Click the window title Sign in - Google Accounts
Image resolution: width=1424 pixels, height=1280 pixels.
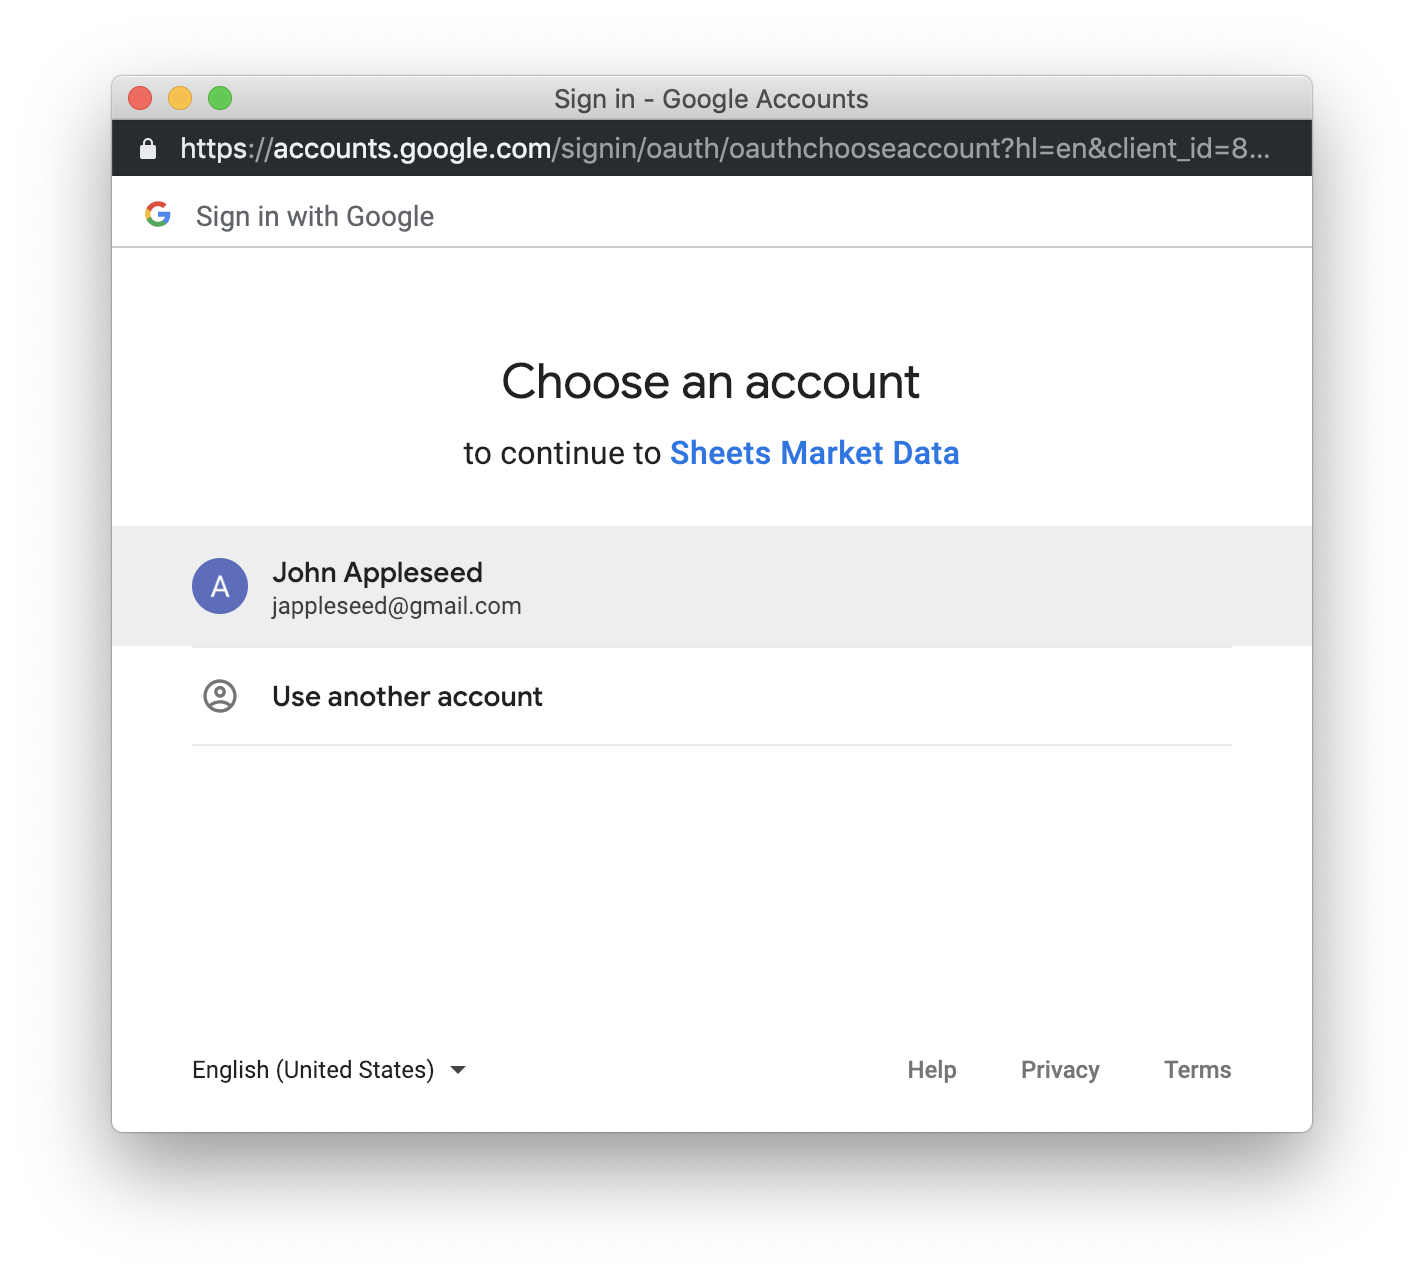coord(711,99)
